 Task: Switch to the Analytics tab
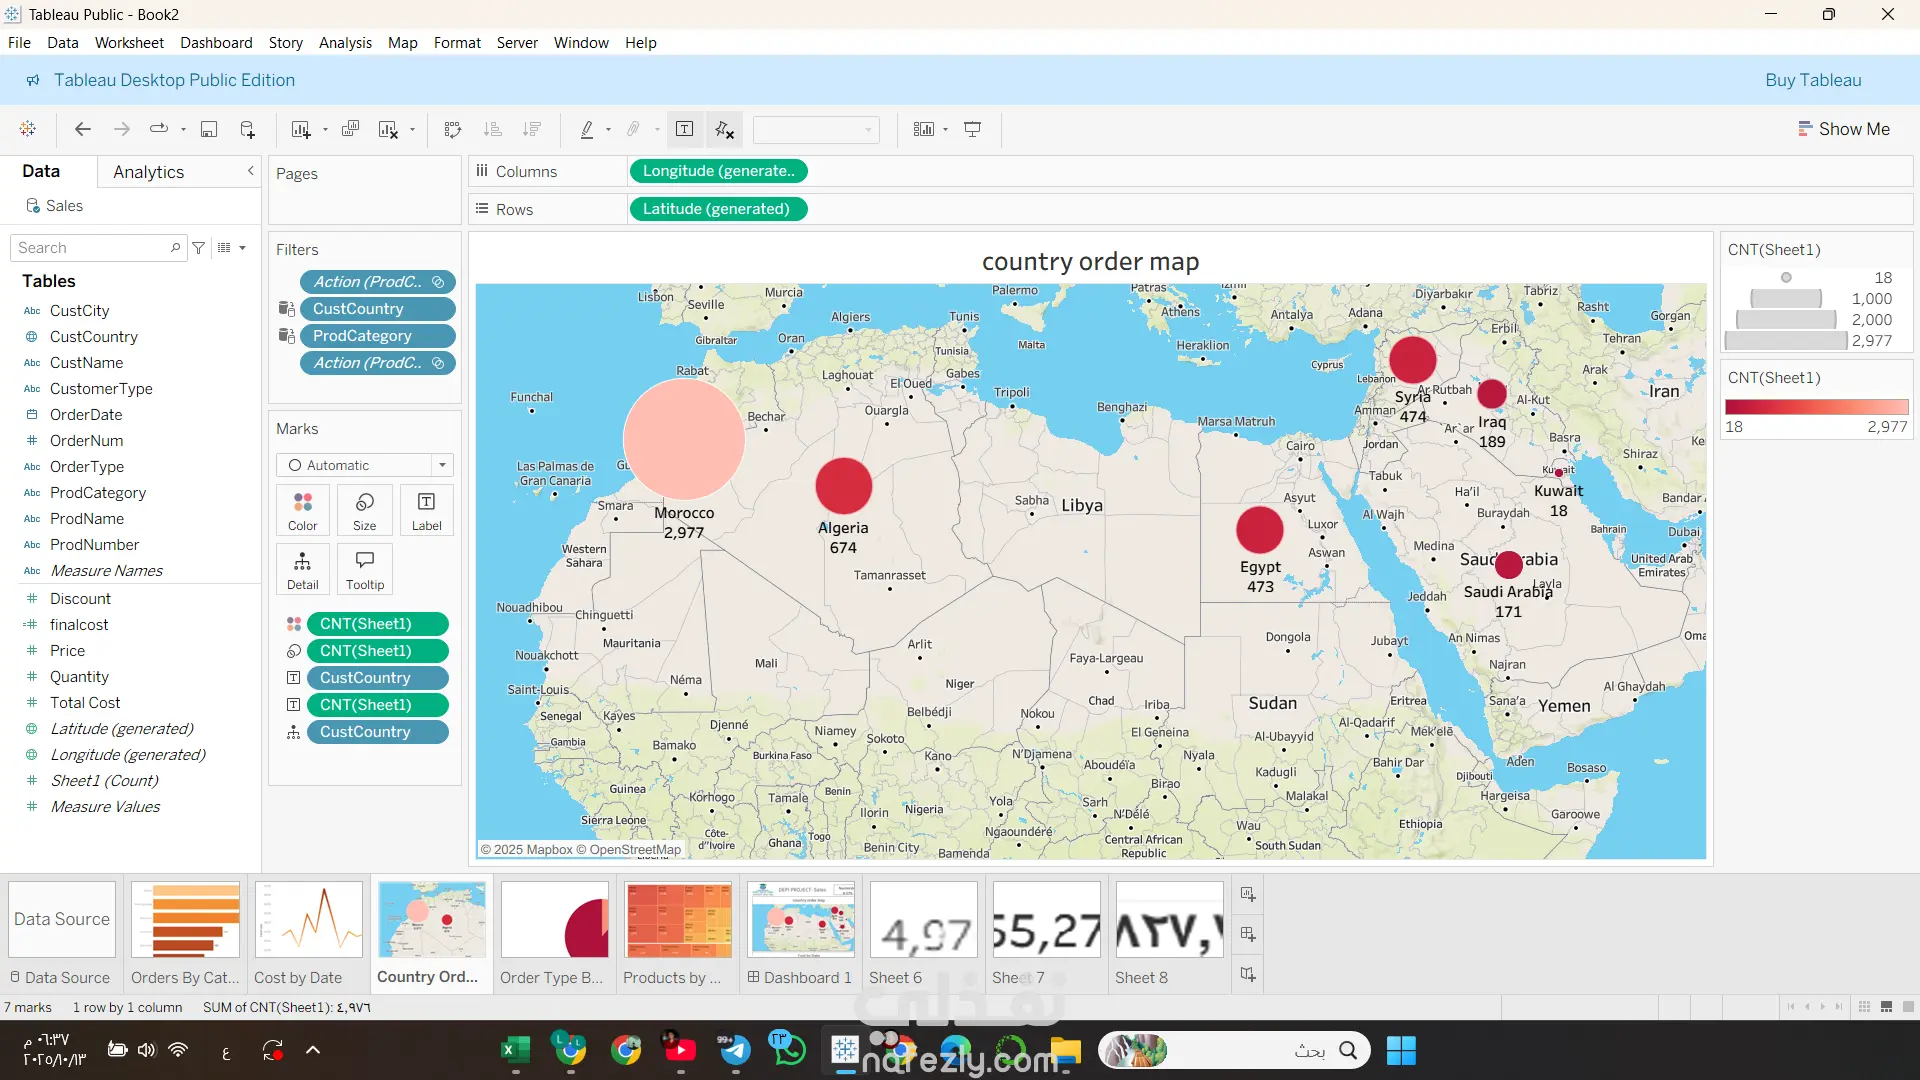point(148,172)
